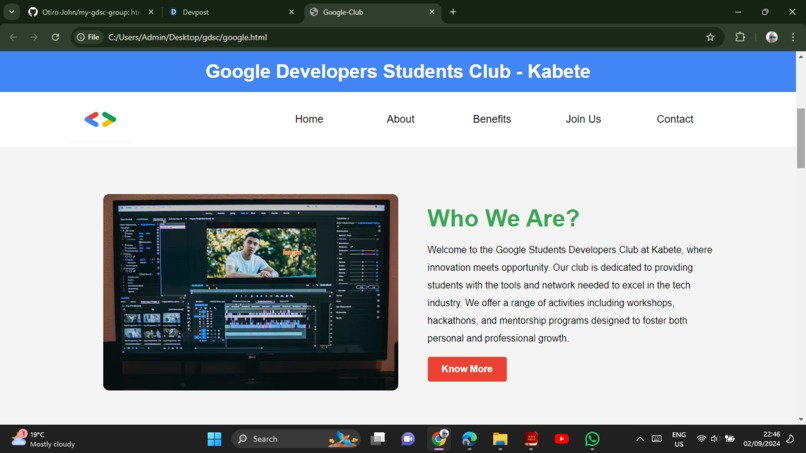This screenshot has height=453, width=806.
Task: Click the description paragraph starting Welcome to
Action: (570, 294)
